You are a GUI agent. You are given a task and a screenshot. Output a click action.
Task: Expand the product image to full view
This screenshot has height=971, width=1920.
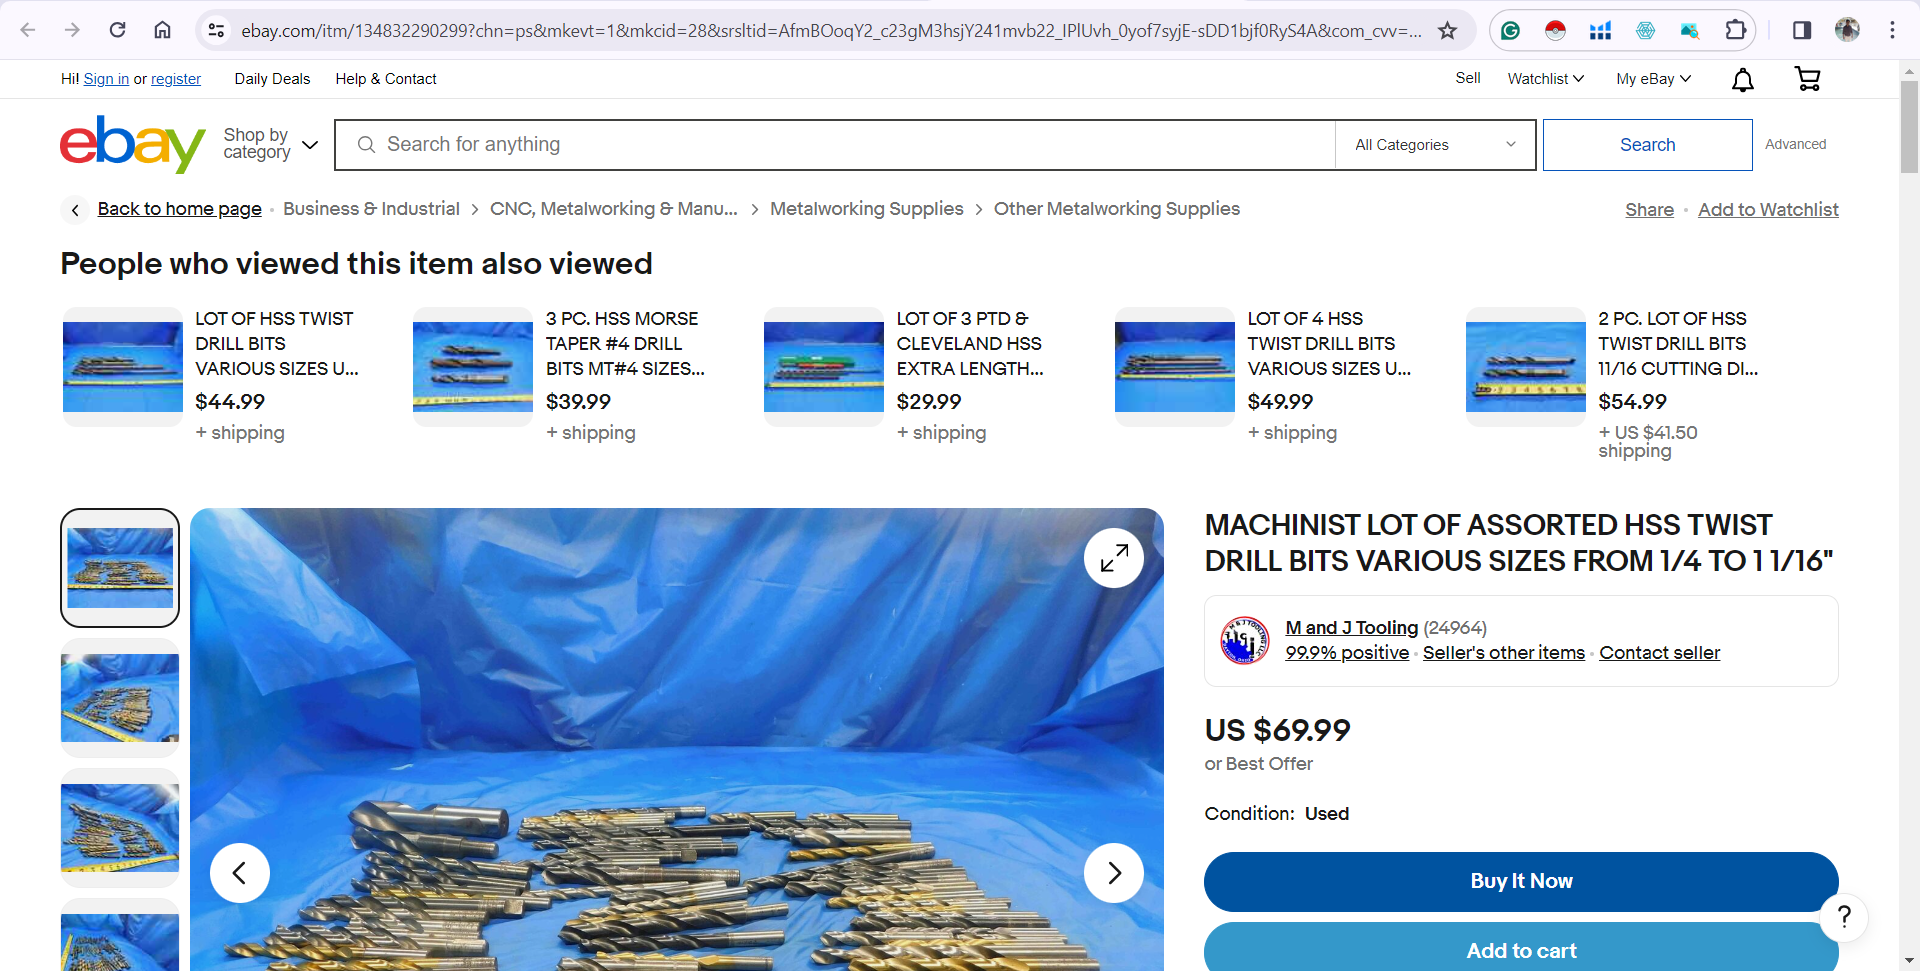pyautogui.click(x=1114, y=558)
